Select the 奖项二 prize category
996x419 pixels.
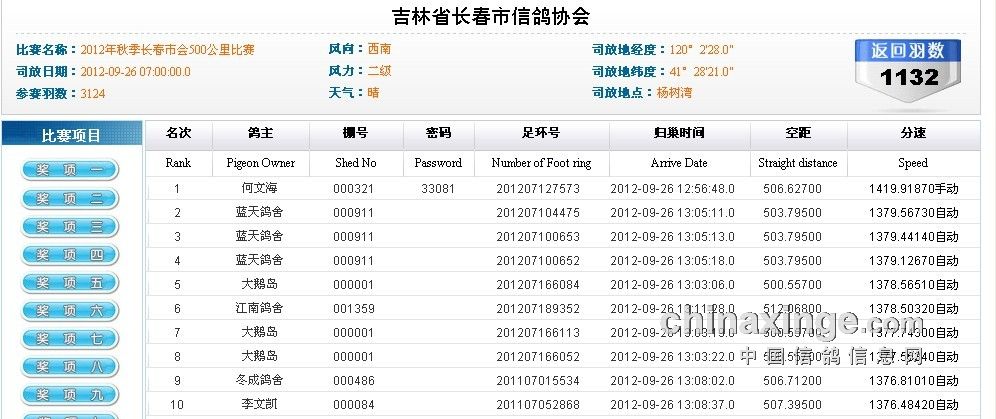pos(70,199)
